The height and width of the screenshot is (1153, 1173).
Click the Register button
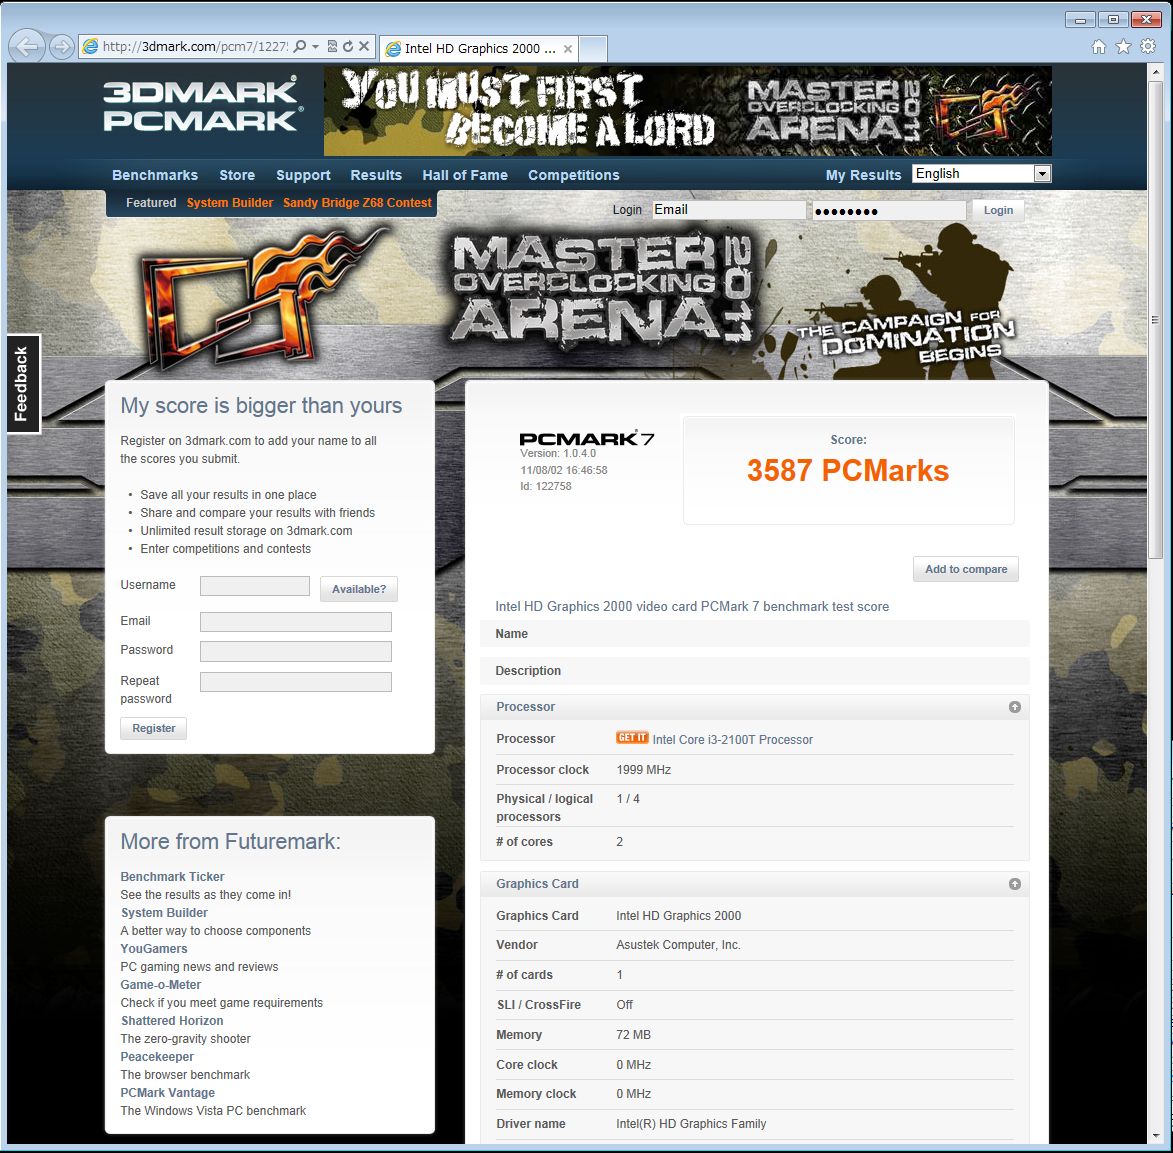point(153,728)
